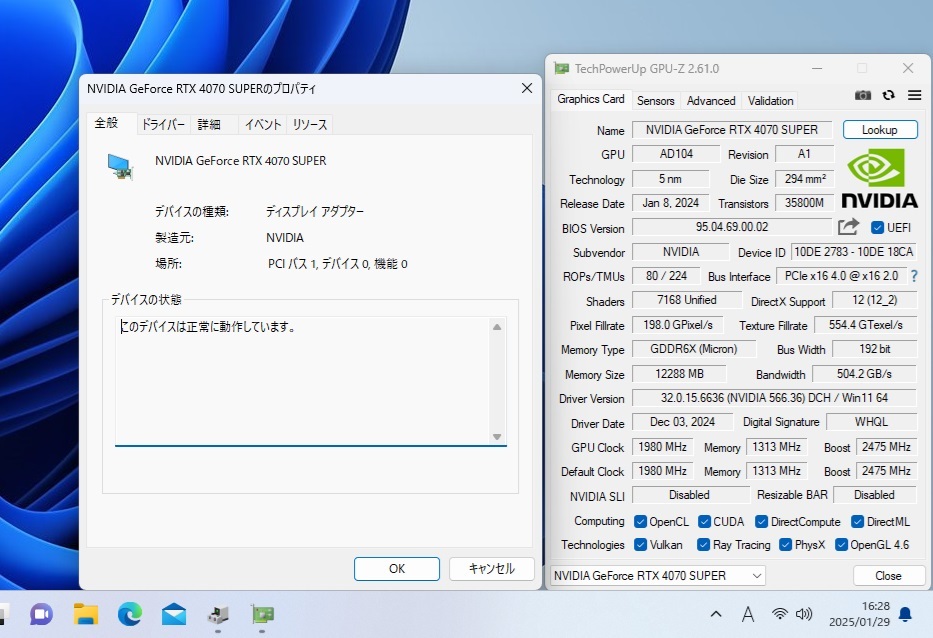Toggle the DirectCompute checkbox
Image resolution: width=933 pixels, height=638 pixels.
tap(761, 522)
